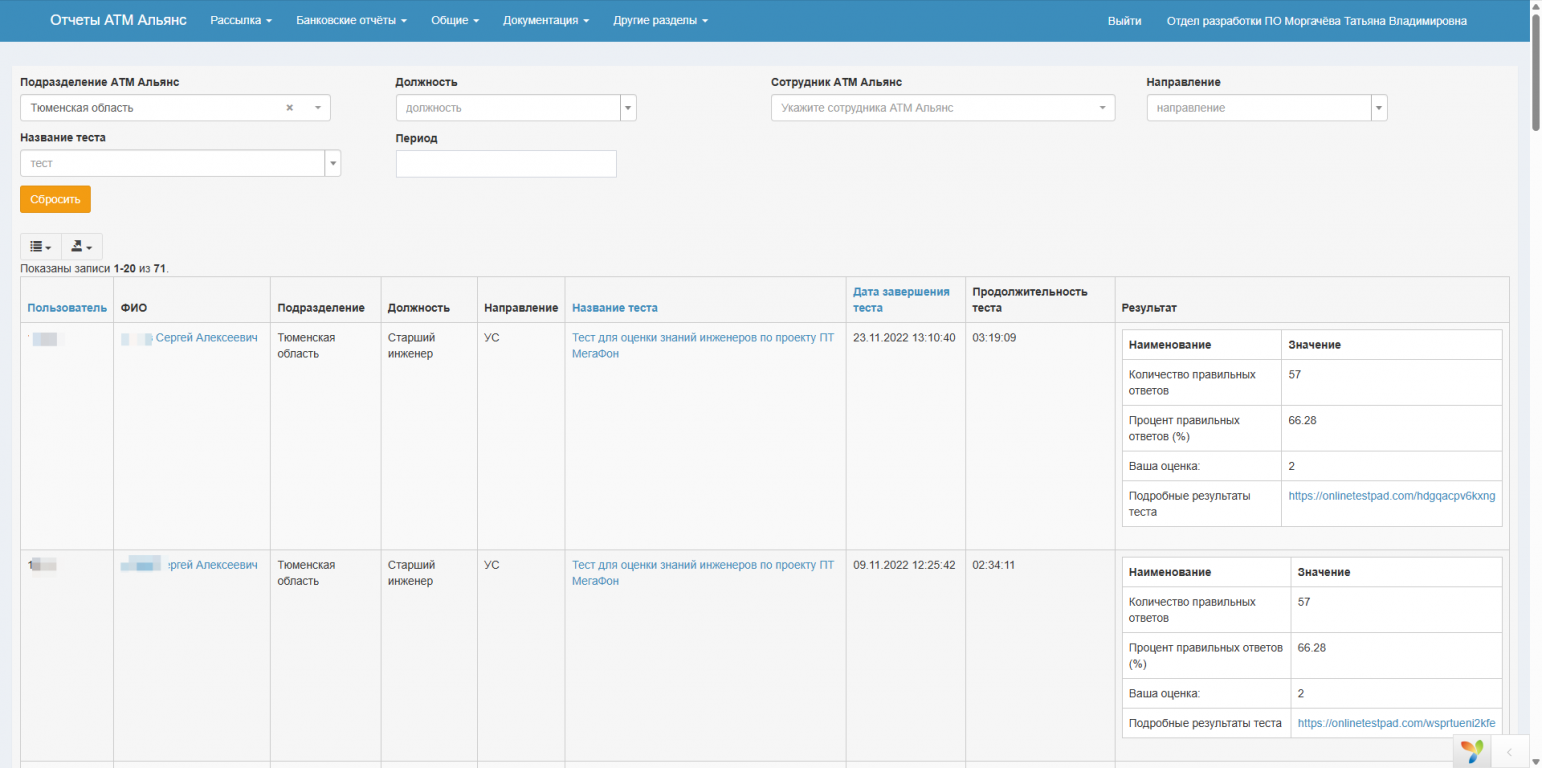Expand the Должность dropdown arrow
Viewport: 1542px width, 768px height.
point(628,108)
